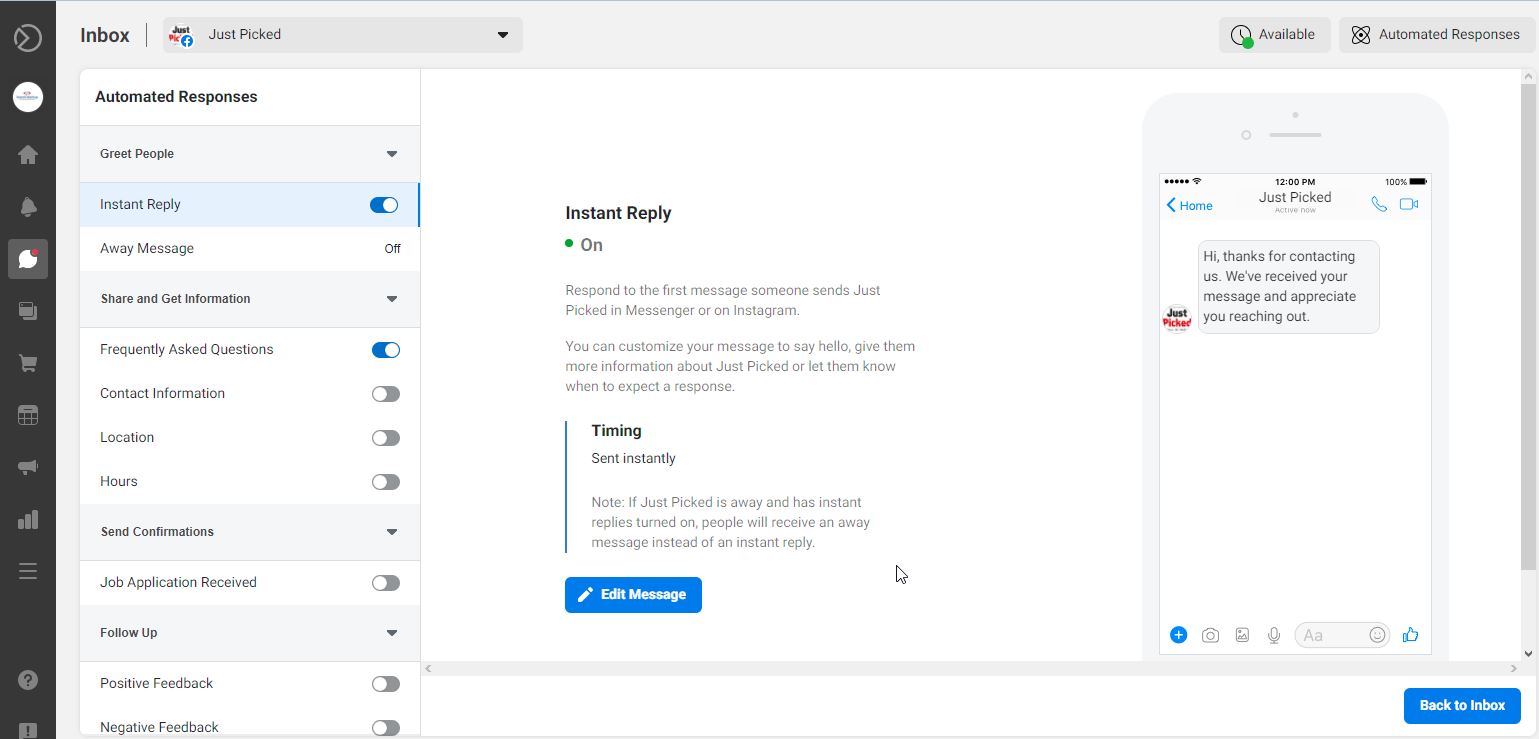Collapse the Follow Up section
The width and height of the screenshot is (1539, 739).
391,632
